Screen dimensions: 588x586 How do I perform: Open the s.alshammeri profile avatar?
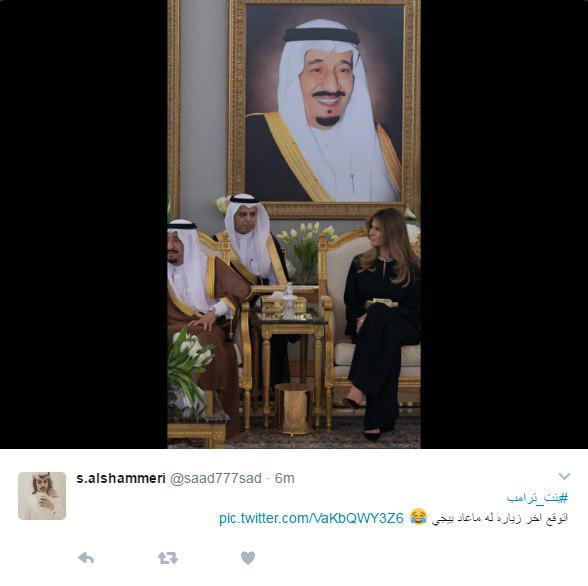click(x=42, y=496)
